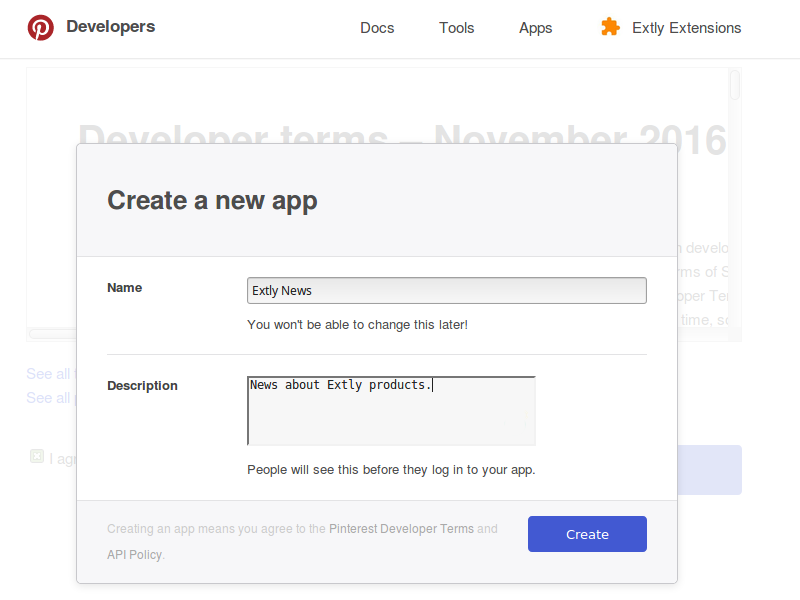Click the horizontal scrollbar of terms box
Viewport: 800px width, 600px height.
click(x=53, y=334)
